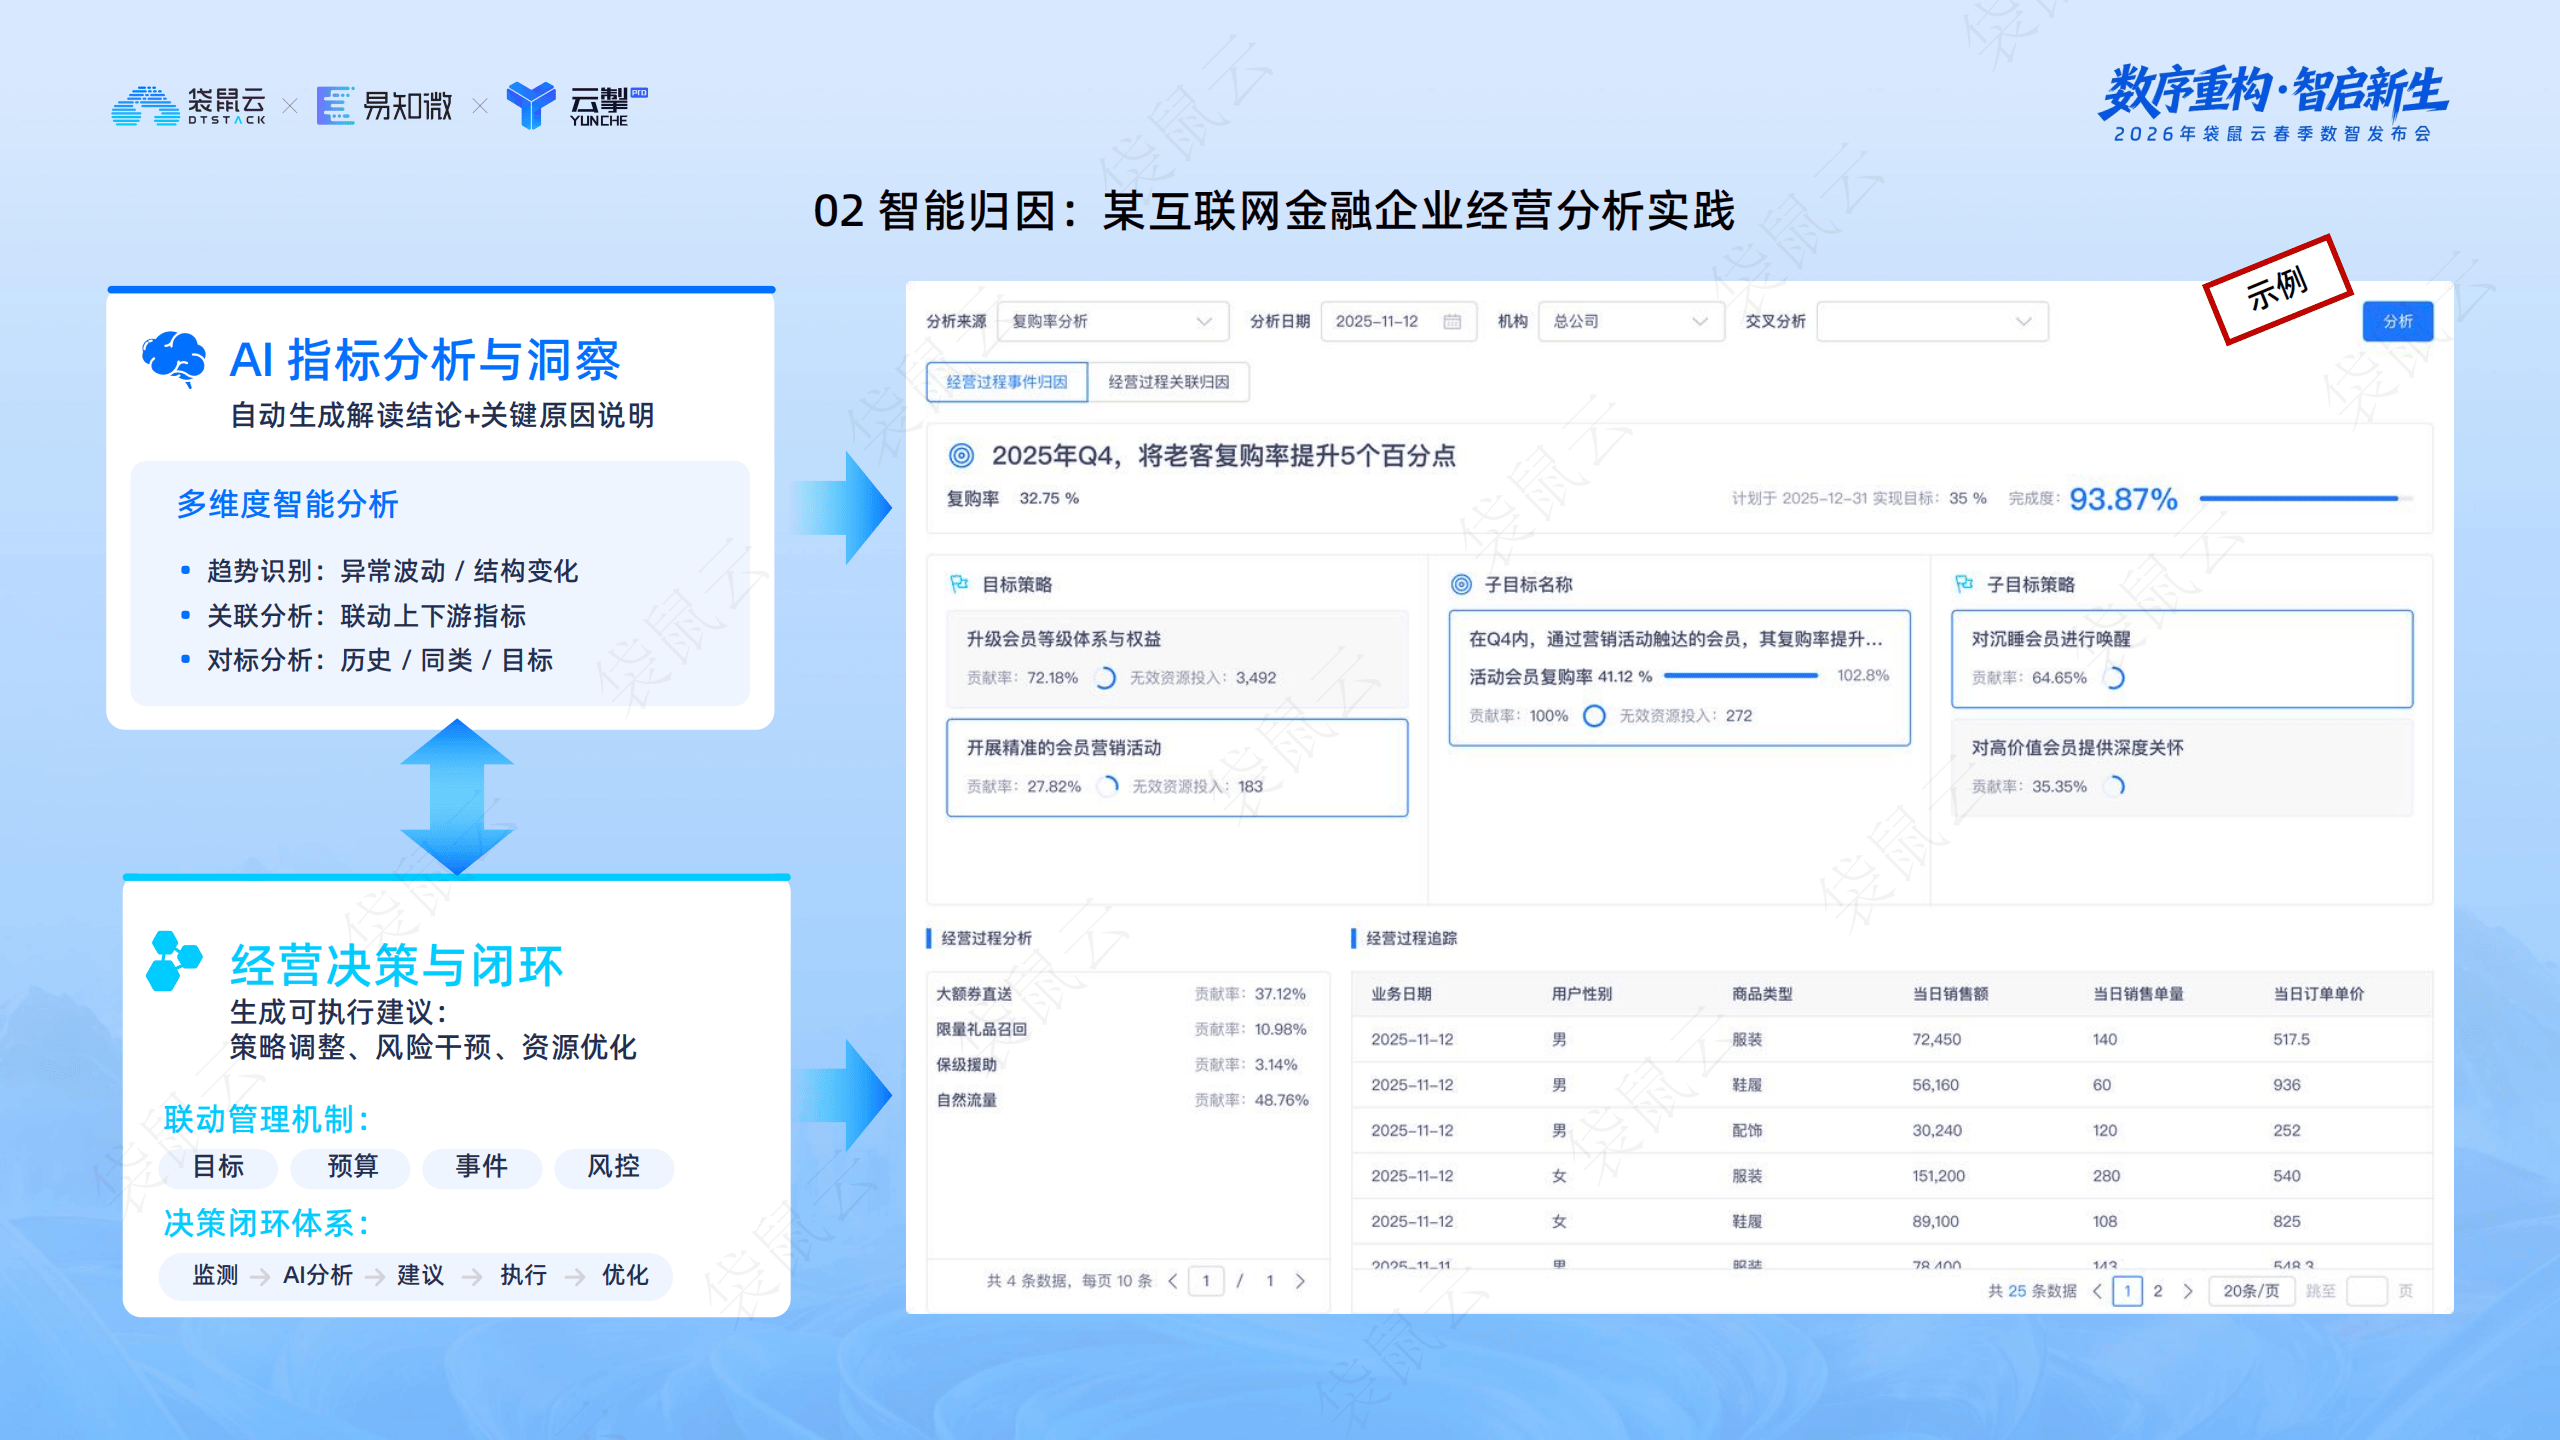This screenshot has width=2560, height=1440.
Task: Click the 袋鼠云 DTStack logo
Action: point(189,106)
